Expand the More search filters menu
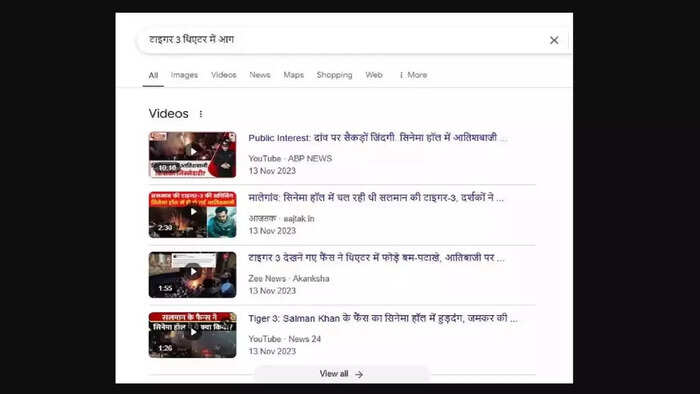 tap(413, 75)
